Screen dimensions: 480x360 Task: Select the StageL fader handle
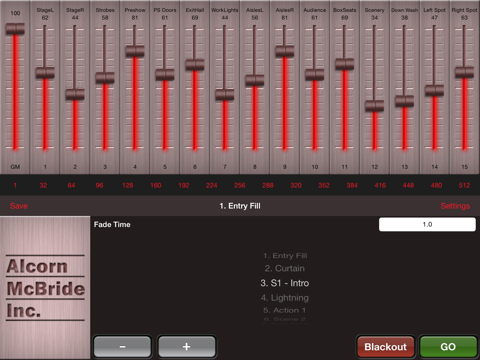(45, 73)
